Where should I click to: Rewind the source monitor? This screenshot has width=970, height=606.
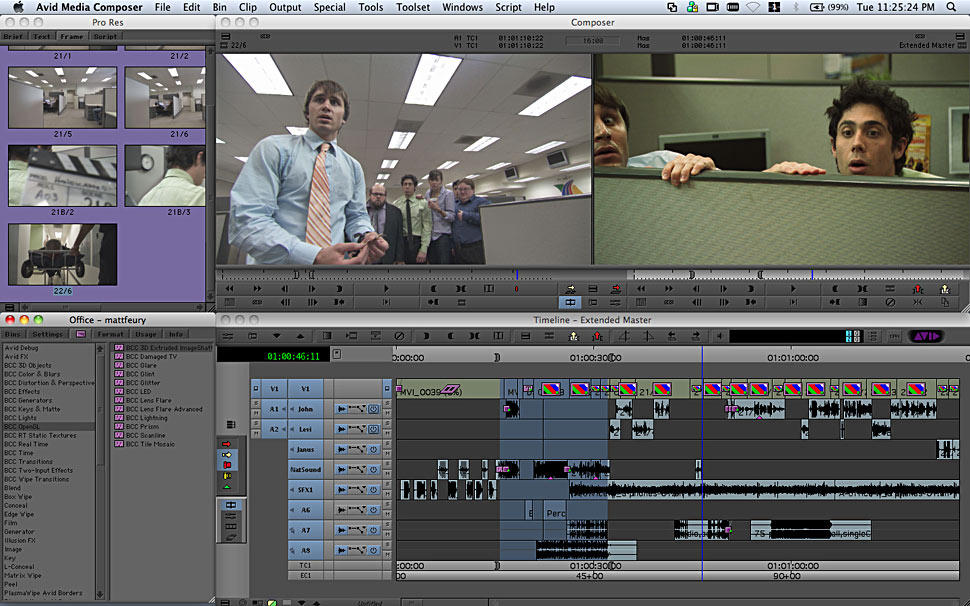[230, 289]
